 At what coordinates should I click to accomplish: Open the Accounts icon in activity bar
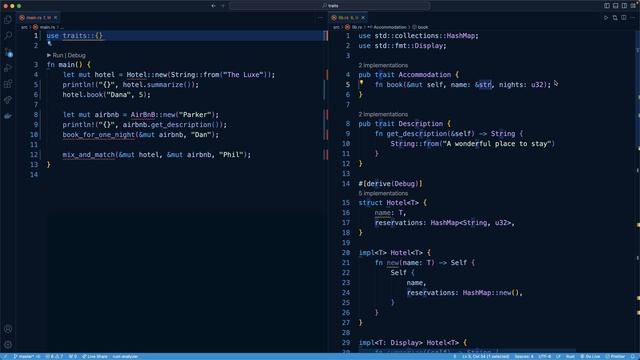click(x=8, y=329)
